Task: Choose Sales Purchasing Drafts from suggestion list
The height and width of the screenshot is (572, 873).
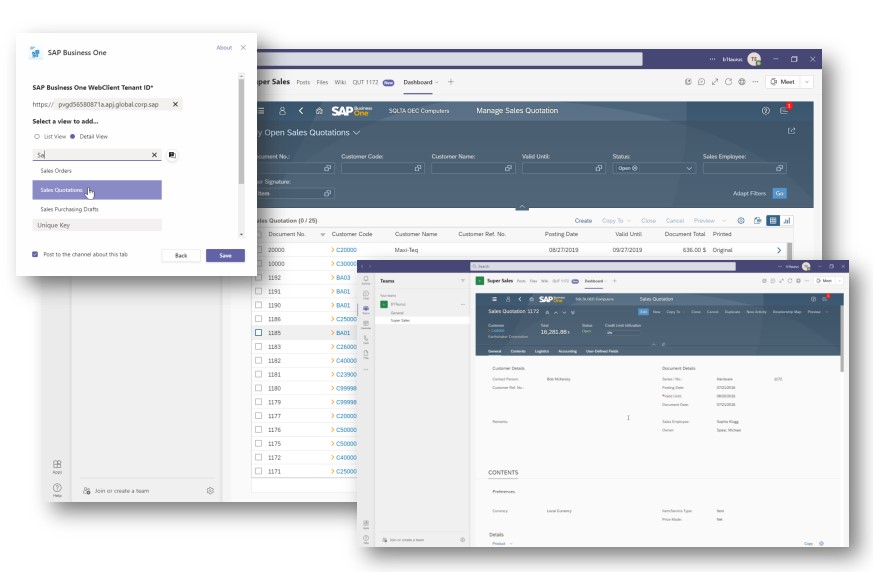Action: click(97, 209)
